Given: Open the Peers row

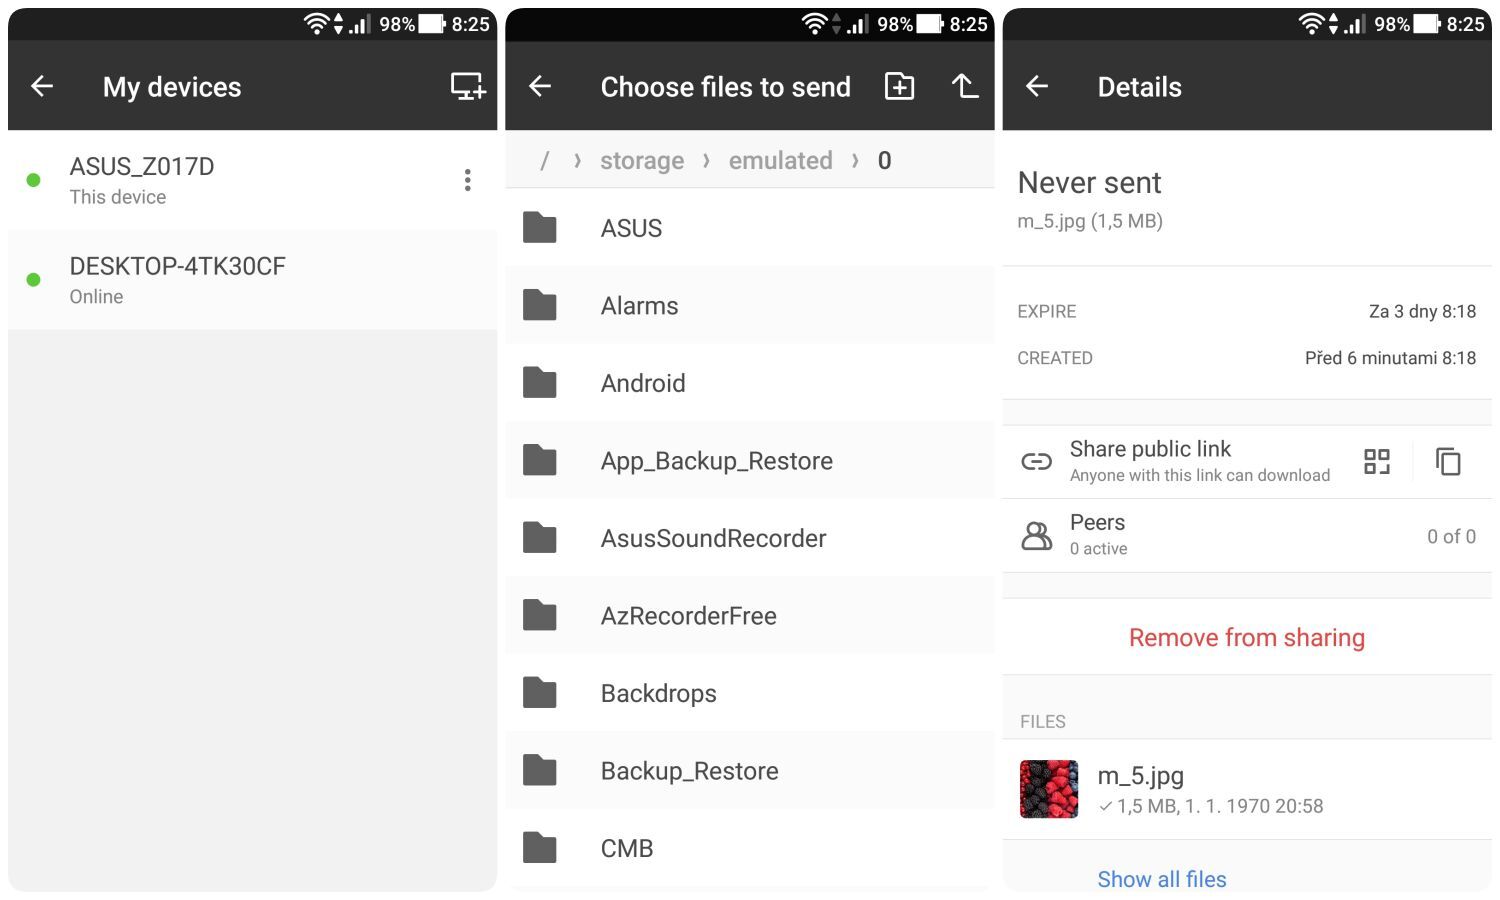Looking at the screenshot, I should pos(1246,535).
